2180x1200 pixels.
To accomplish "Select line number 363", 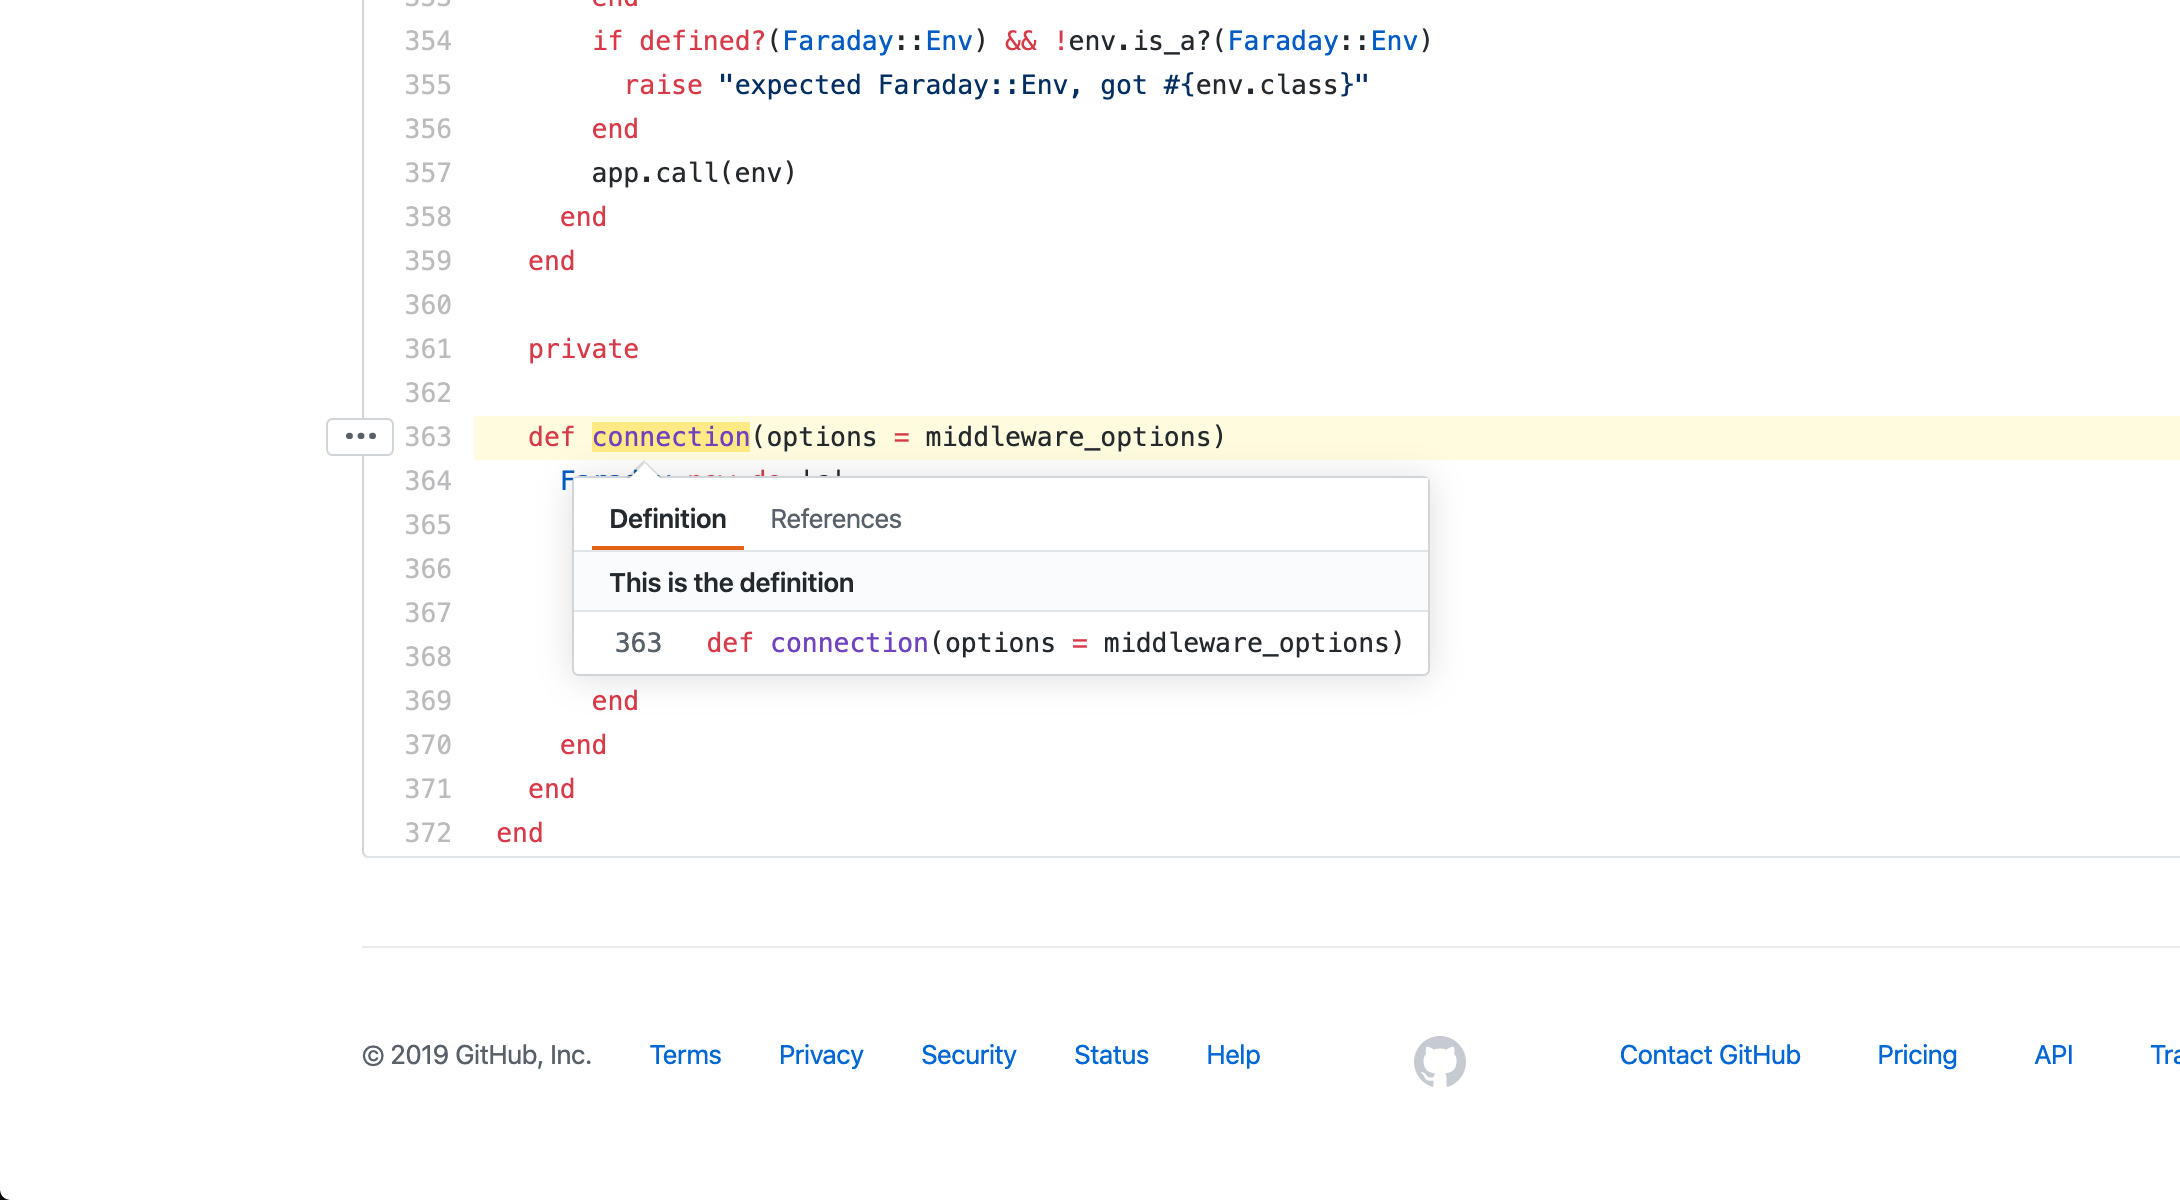I will click(x=428, y=437).
